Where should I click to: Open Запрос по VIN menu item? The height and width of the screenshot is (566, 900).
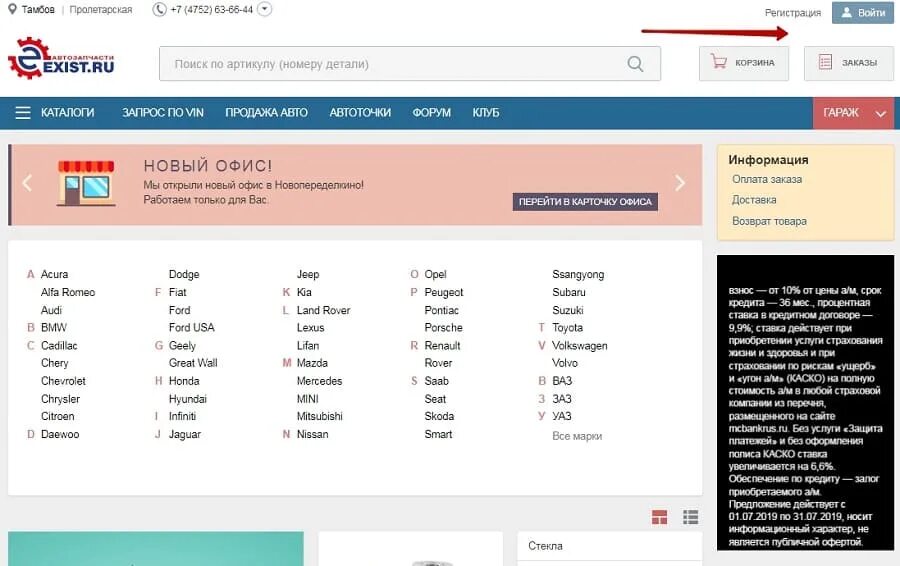point(162,113)
